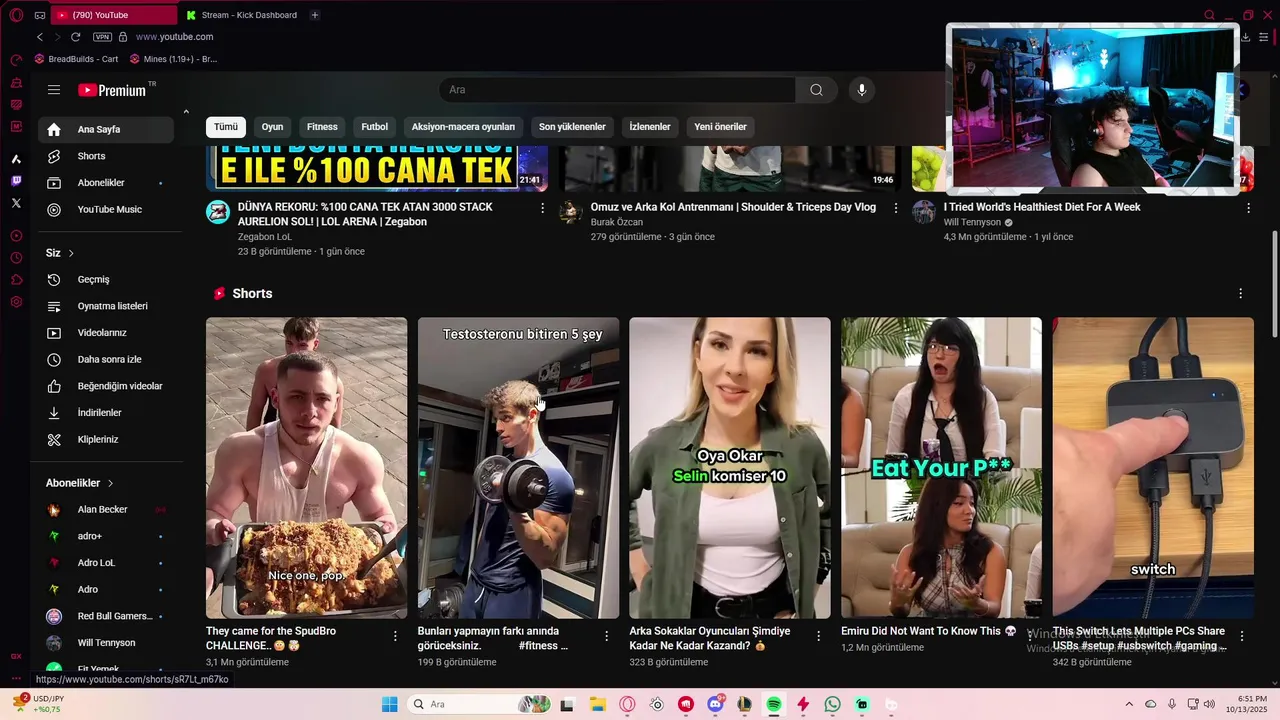The height and width of the screenshot is (720, 1280).
Task: Click Burak Özcan channel avatar
Action: tap(571, 211)
